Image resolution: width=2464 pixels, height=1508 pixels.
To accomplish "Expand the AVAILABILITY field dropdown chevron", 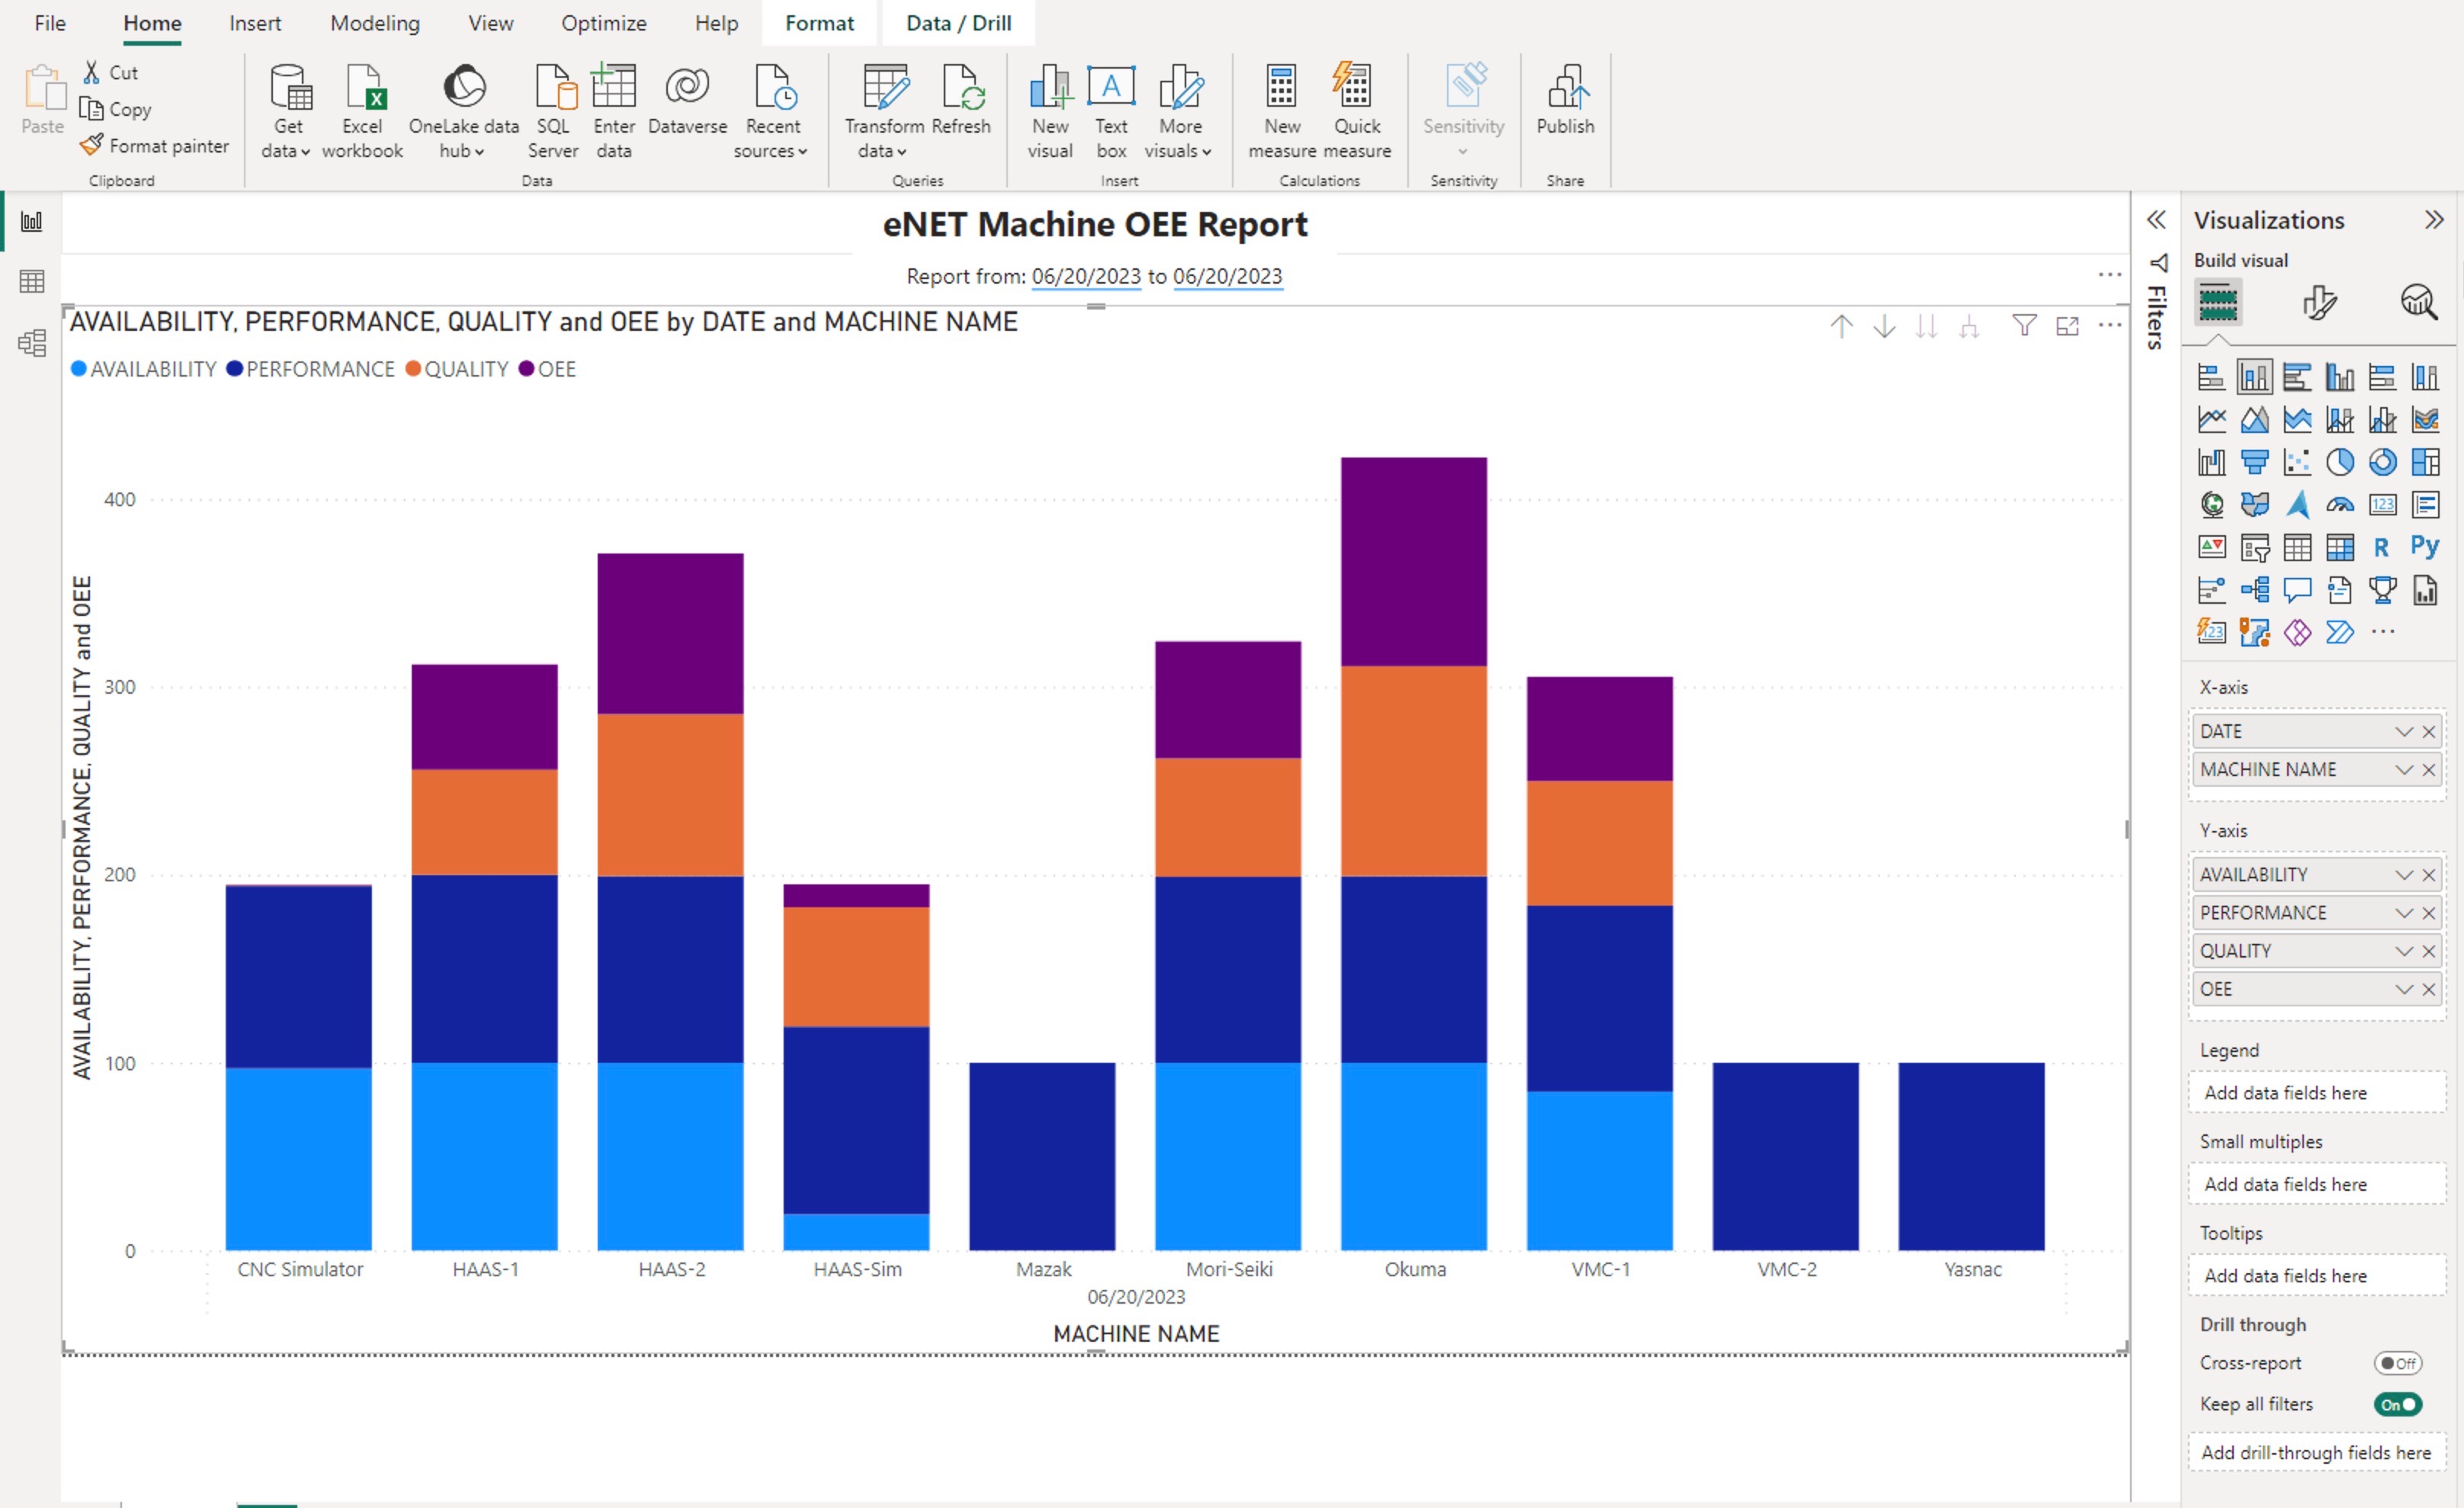I will tap(2403, 875).
